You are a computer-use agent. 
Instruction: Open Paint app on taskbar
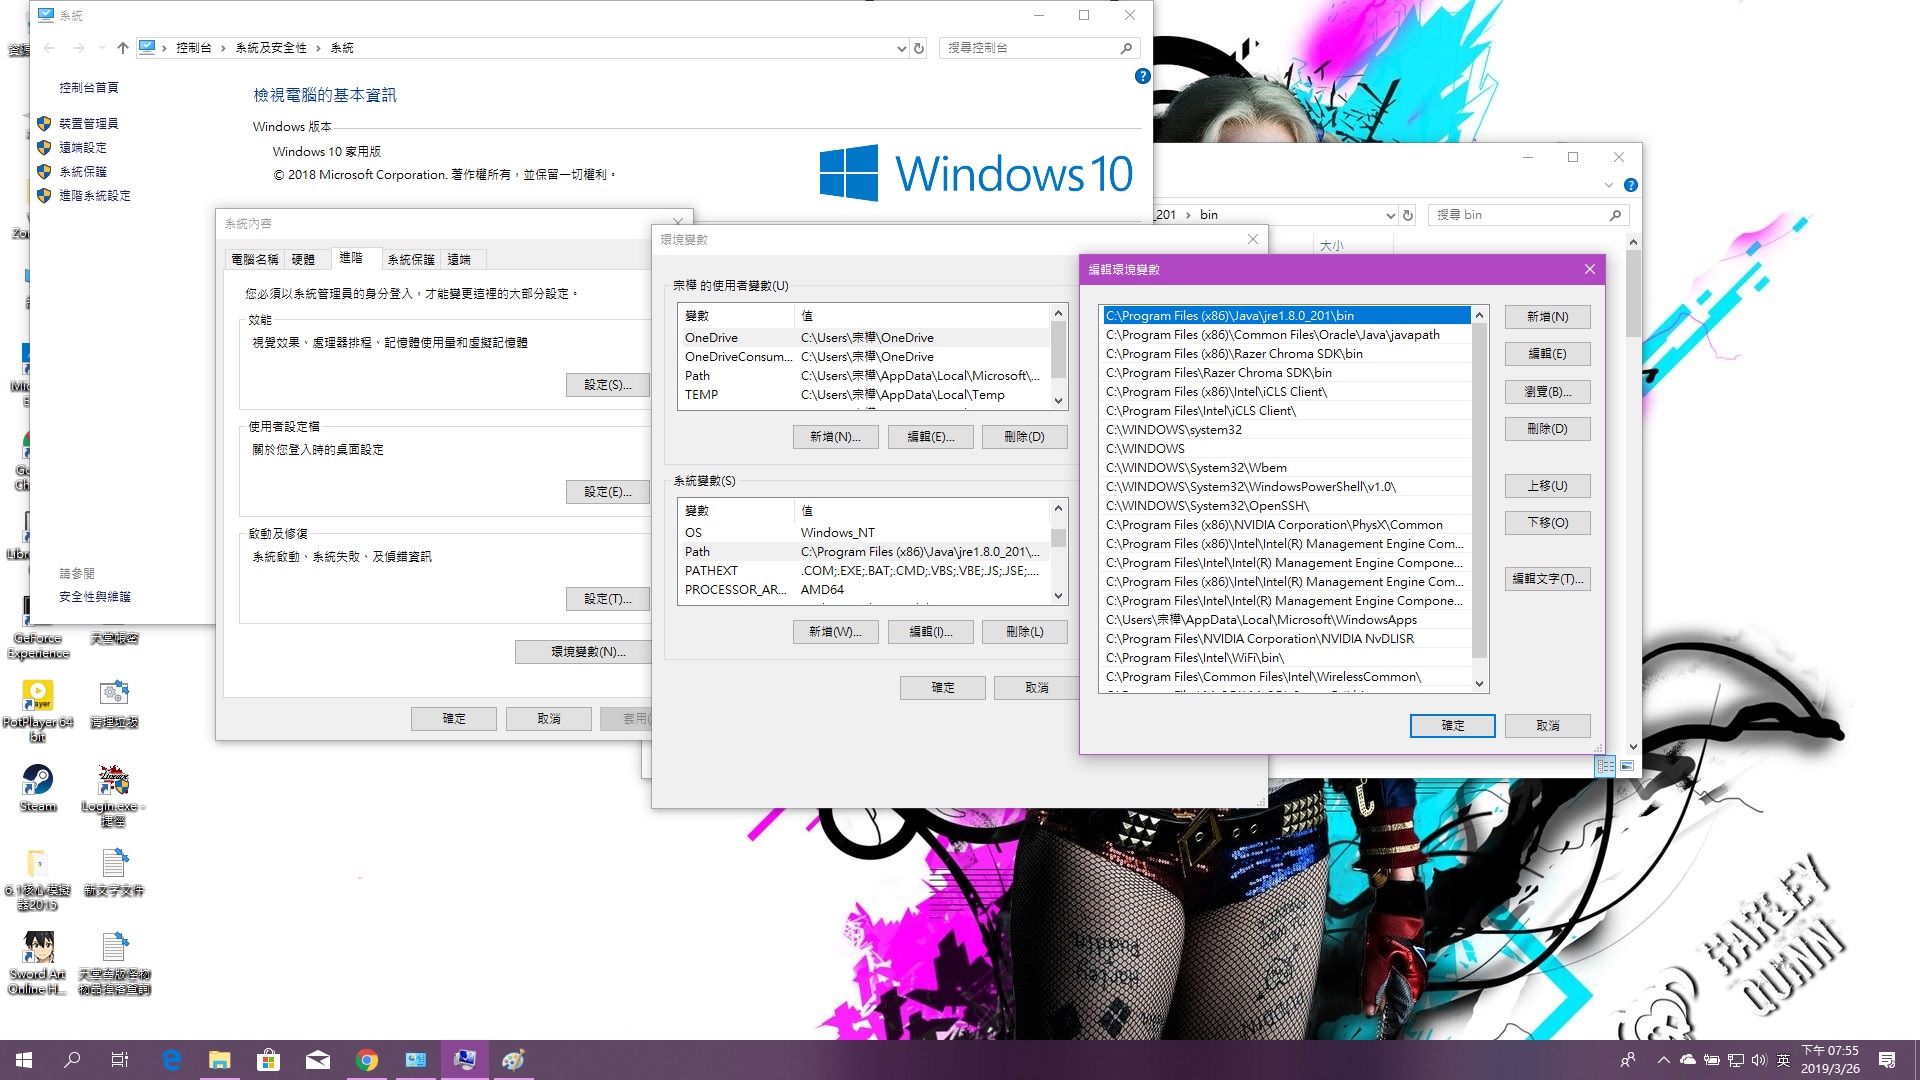click(x=513, y=1060)
